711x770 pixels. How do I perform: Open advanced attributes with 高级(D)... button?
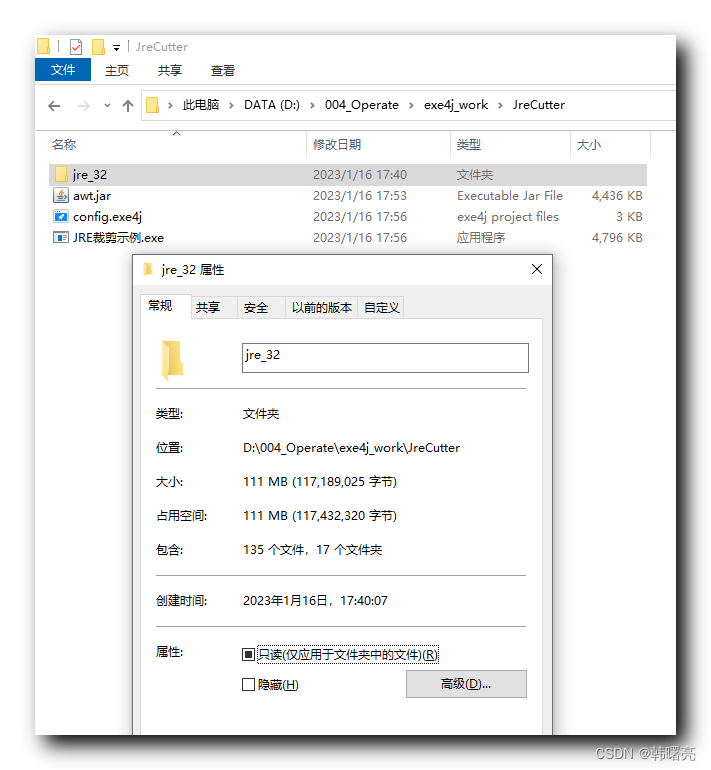pyautogui.click(x=466, y=684)
